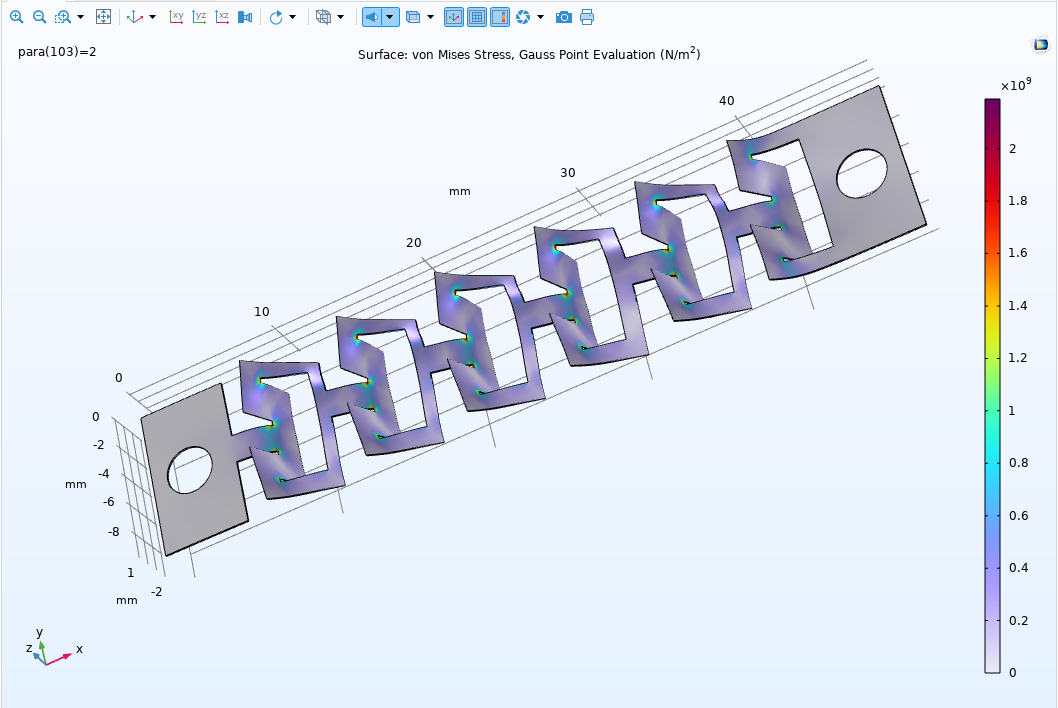
Task: Click the Zoom Extents icon
Action: click(103, 16)
